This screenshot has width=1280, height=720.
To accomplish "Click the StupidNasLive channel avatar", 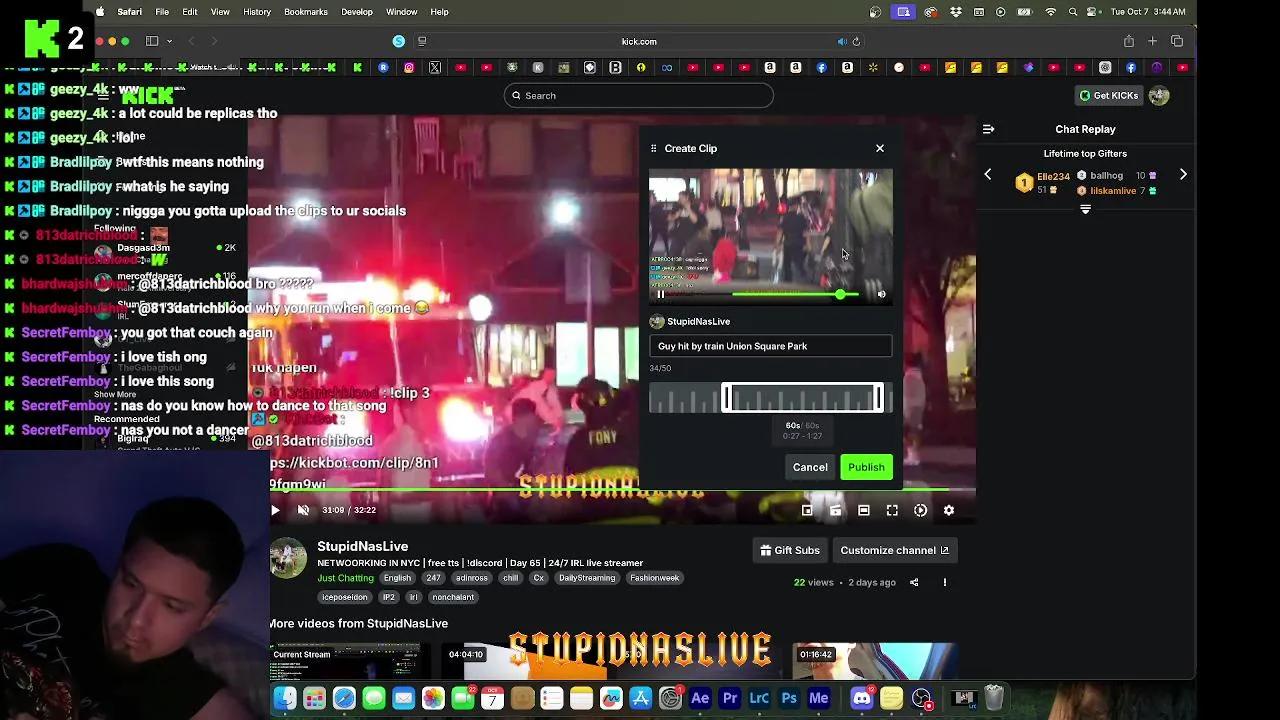I will click(x=288, y=558).
